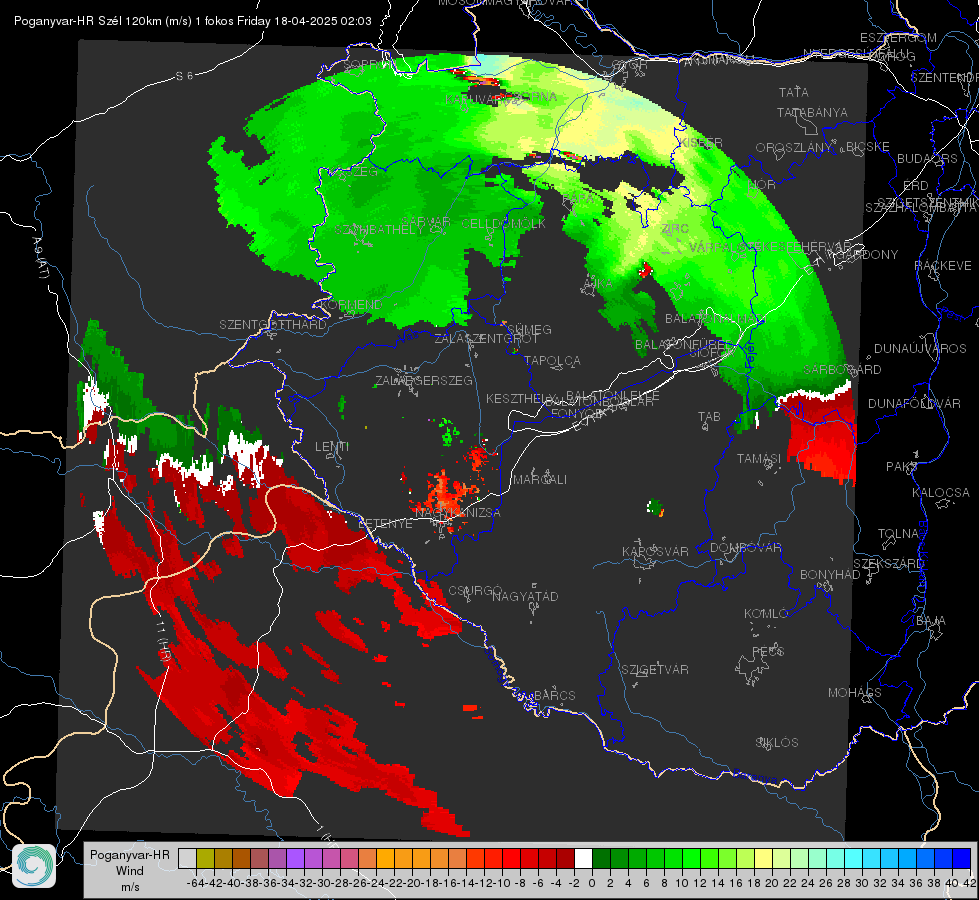Image resolution: width=979 pixels, height=900 pixels.
Task: Select the MARCALI town label
Action: pos(539,480)
